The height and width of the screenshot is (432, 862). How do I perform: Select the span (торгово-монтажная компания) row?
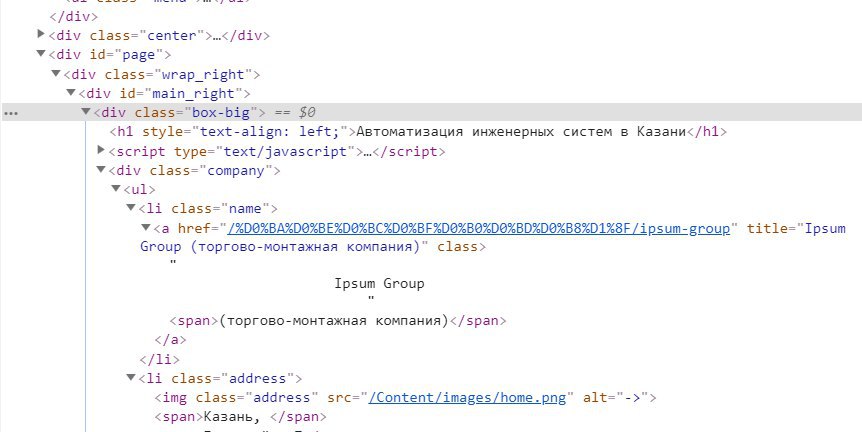pyautogui.click(x=338, y=320)
